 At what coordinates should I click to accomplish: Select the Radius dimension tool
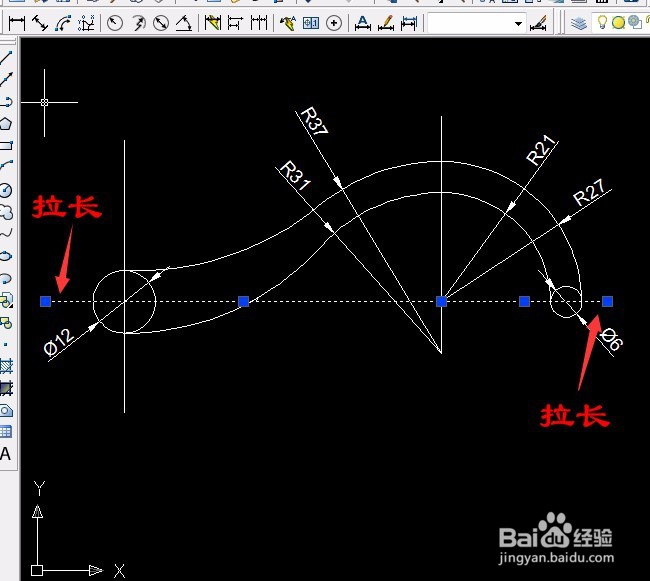(115, 23)
